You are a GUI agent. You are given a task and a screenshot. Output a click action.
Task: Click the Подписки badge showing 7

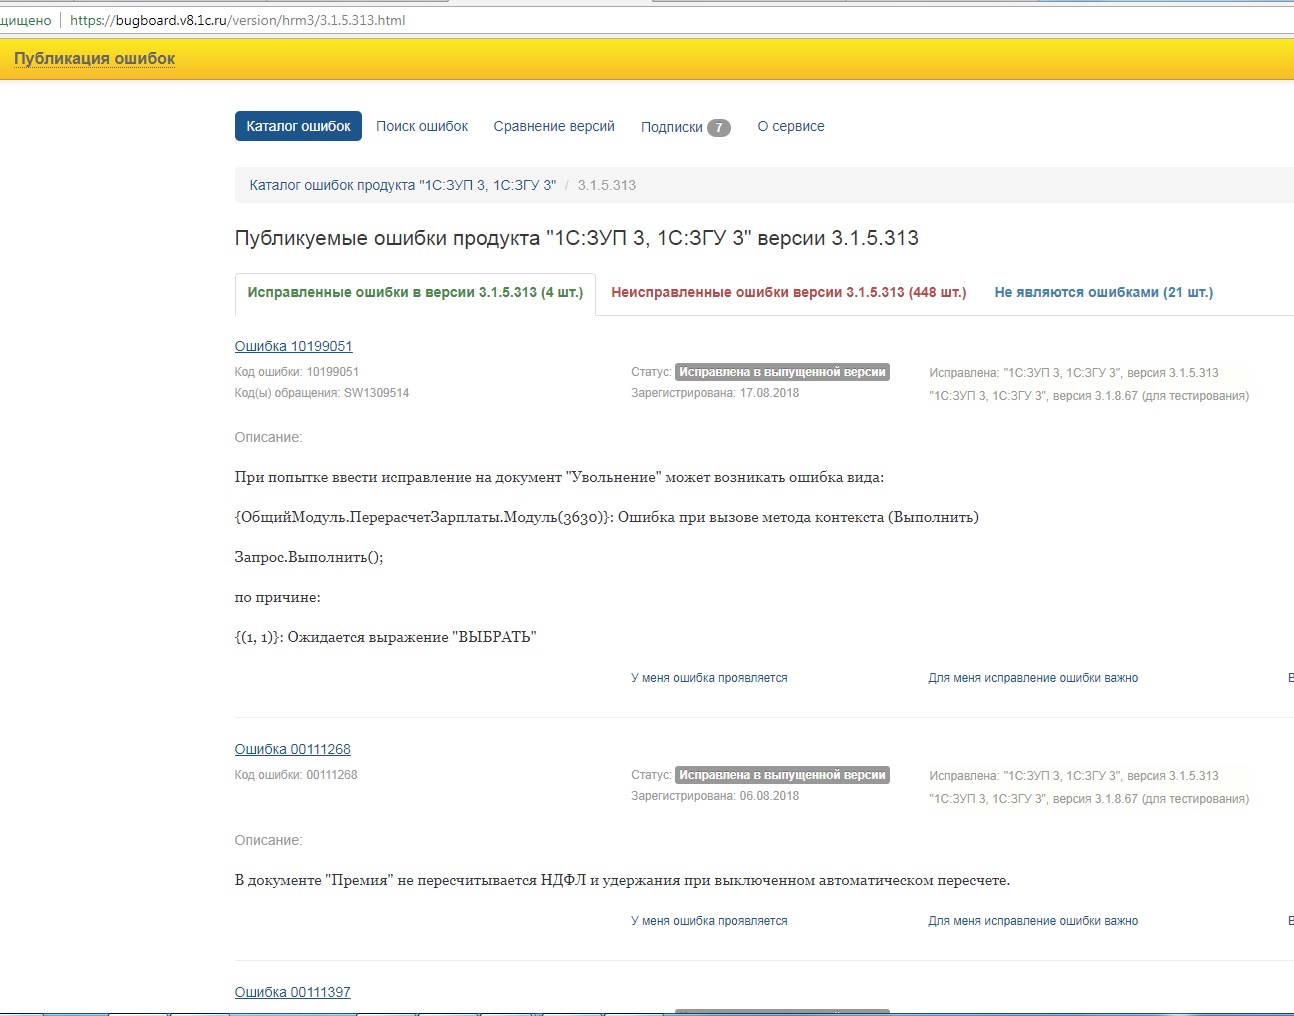[719, 127]
